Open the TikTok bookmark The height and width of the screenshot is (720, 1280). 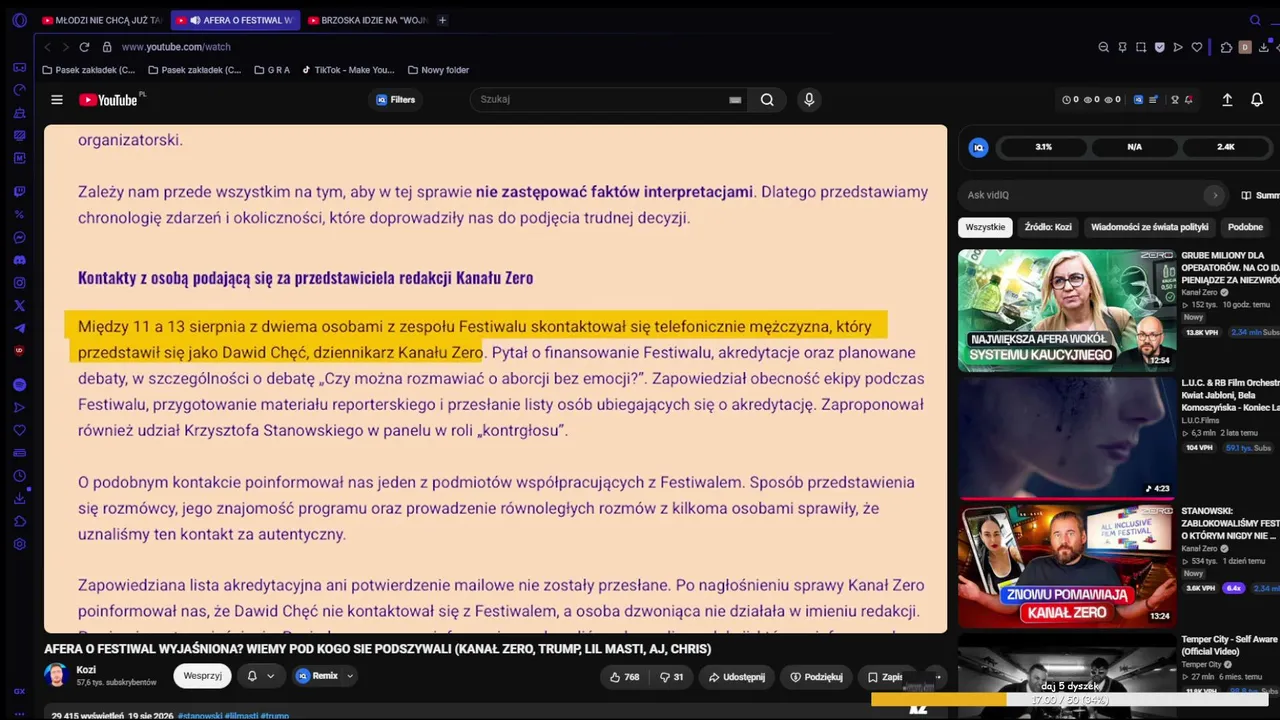348,70
